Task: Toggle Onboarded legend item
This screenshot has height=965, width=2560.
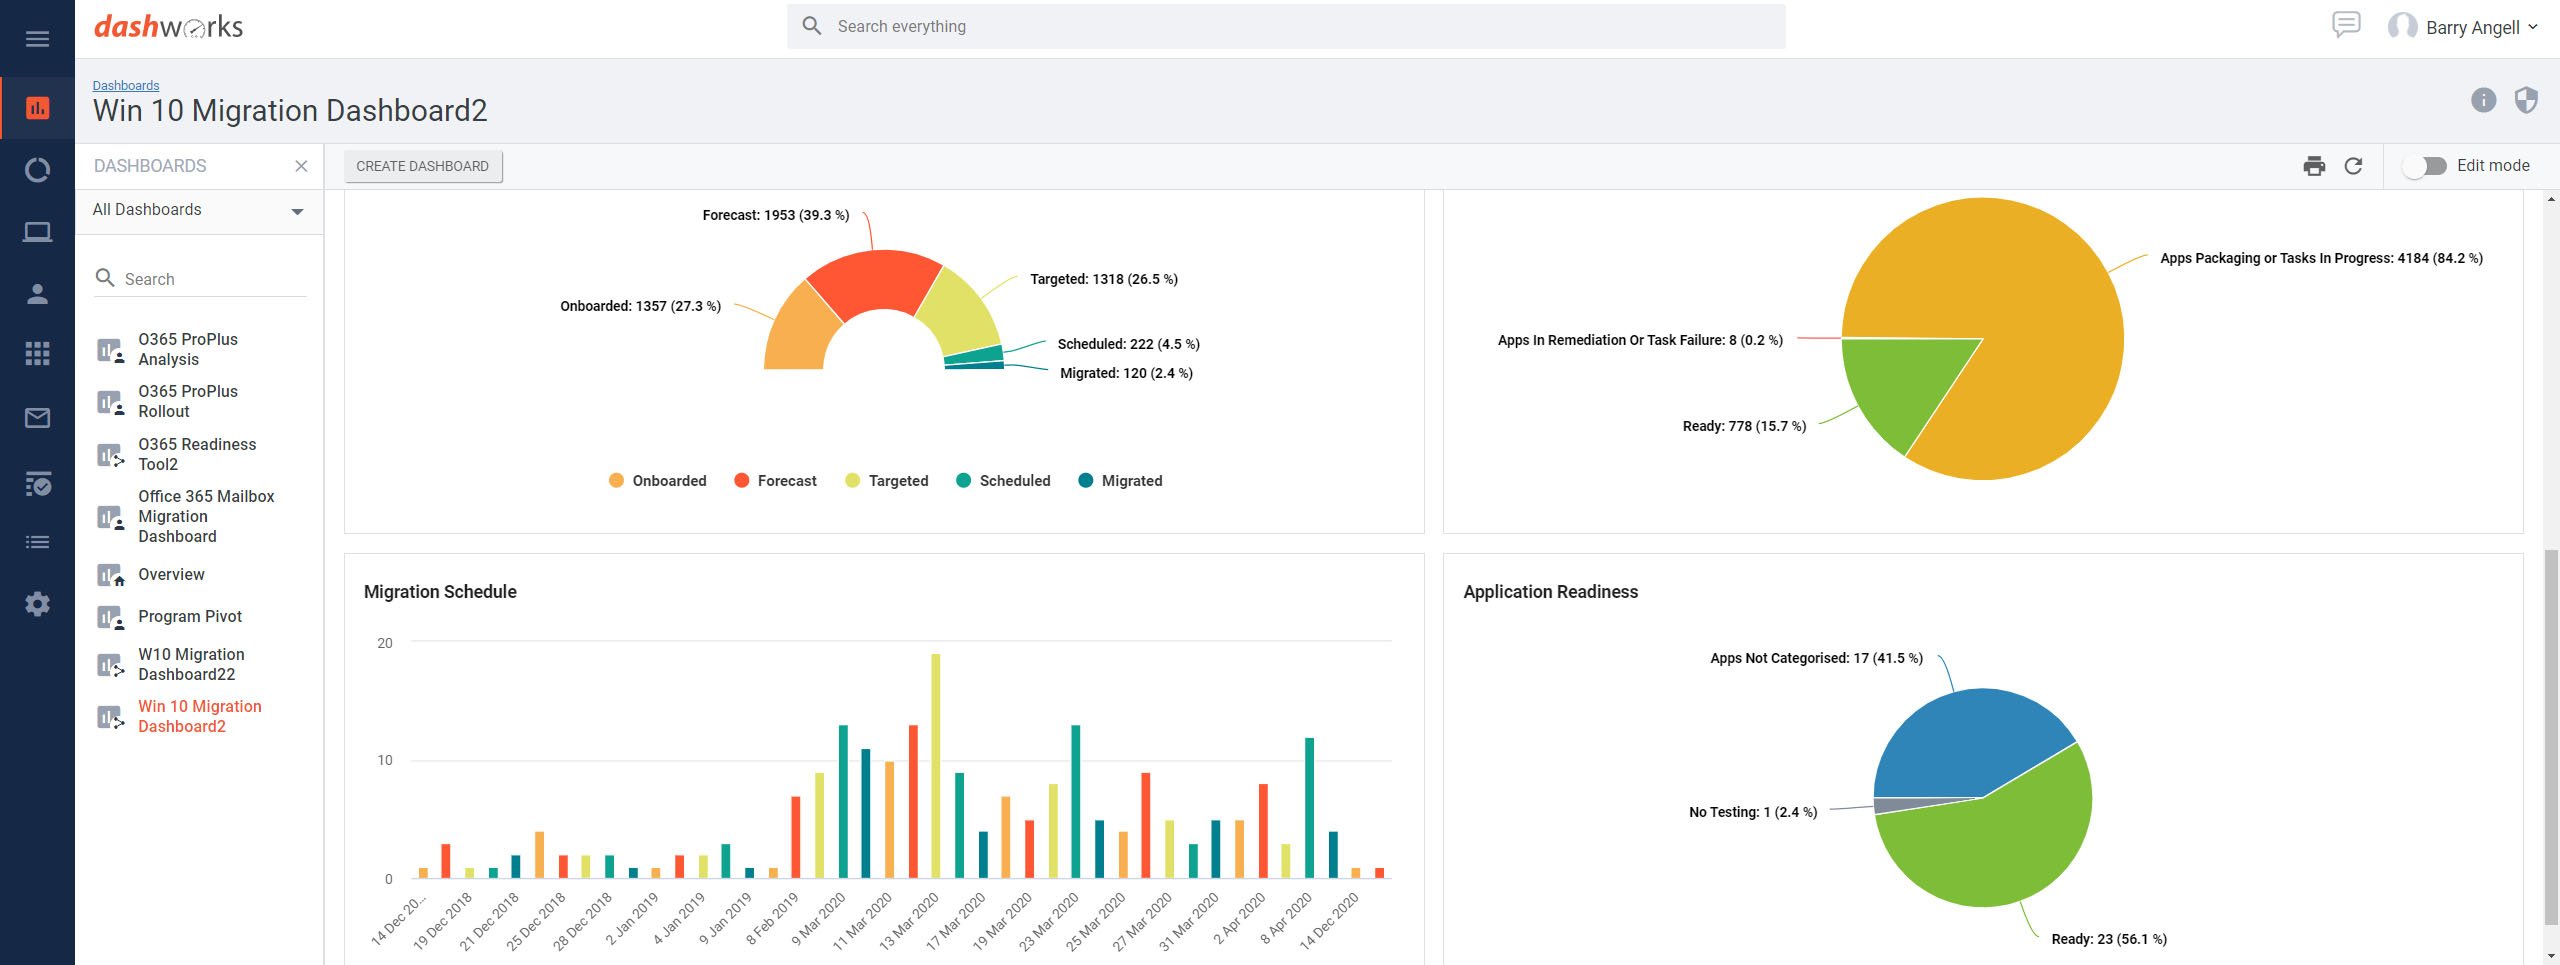Action: click(x=658, y=481)
